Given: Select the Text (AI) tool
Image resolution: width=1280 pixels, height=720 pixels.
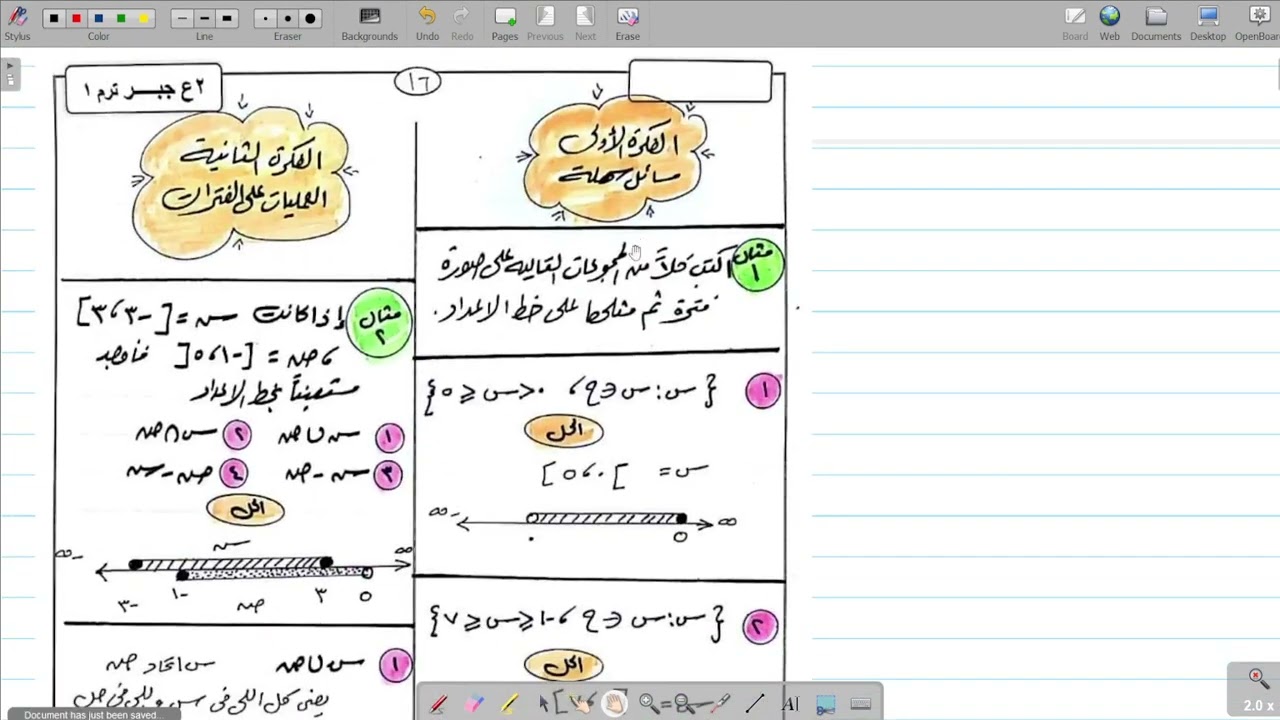Looking at the screenshot, I should [790, 704].
